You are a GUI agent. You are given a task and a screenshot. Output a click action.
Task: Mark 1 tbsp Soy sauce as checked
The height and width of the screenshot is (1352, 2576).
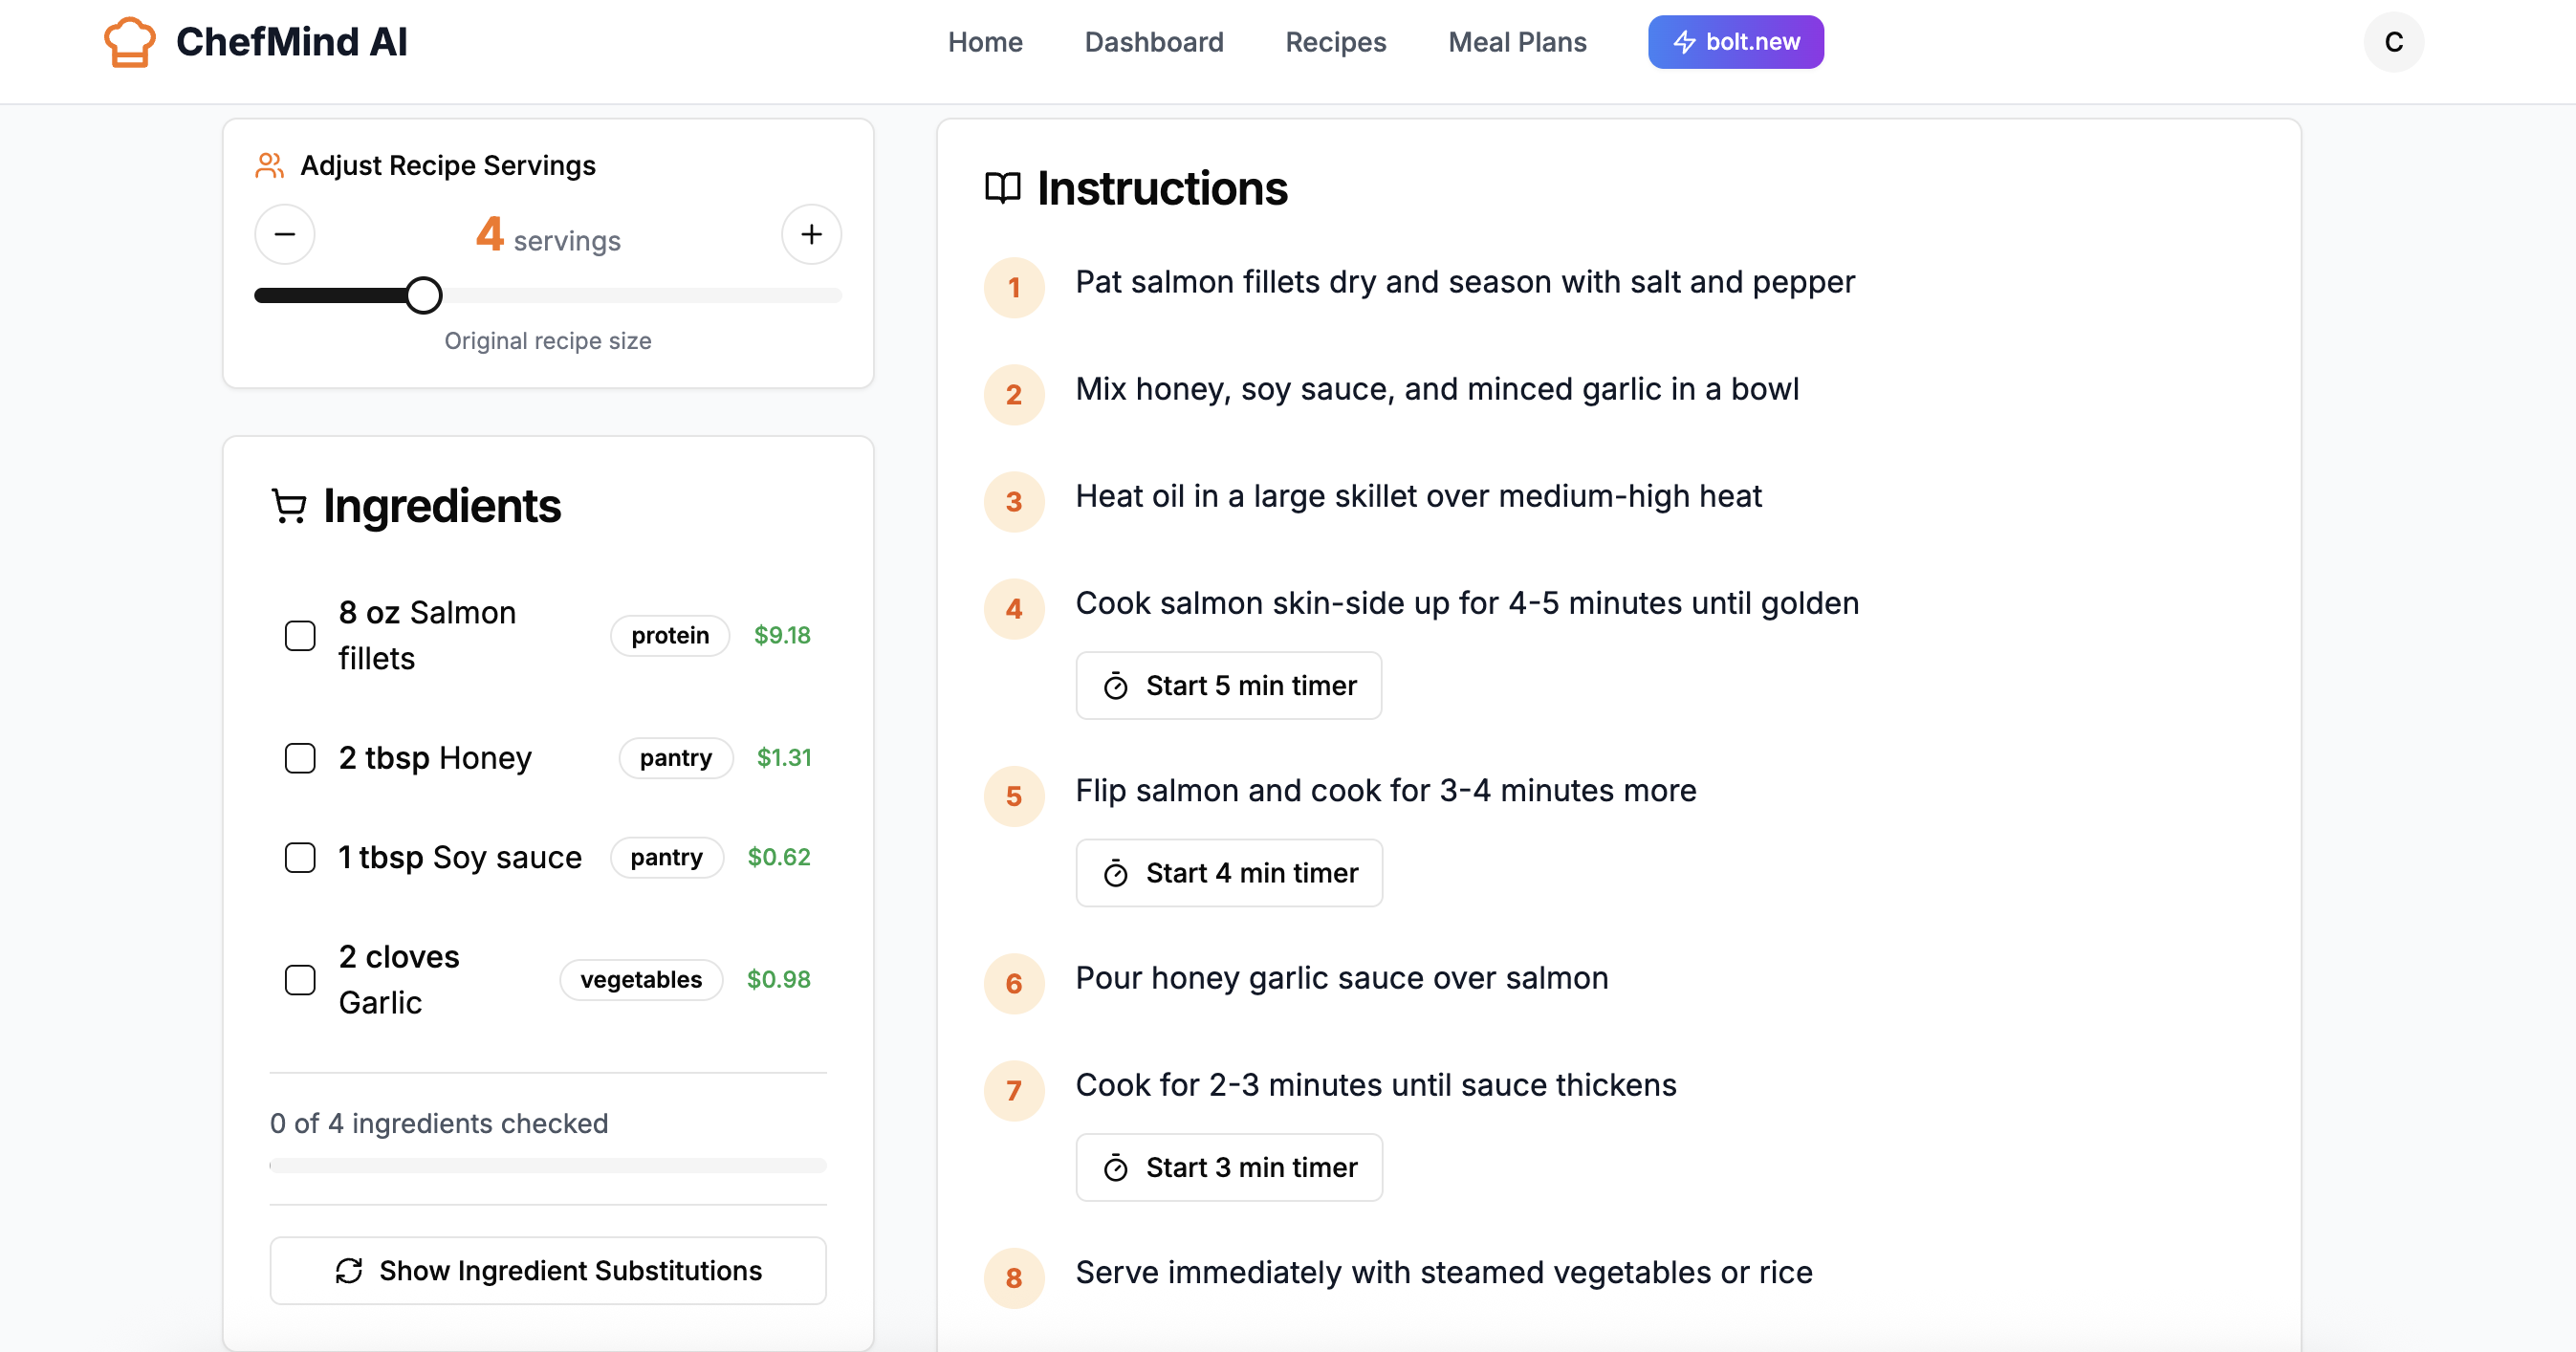pos(300,857)
